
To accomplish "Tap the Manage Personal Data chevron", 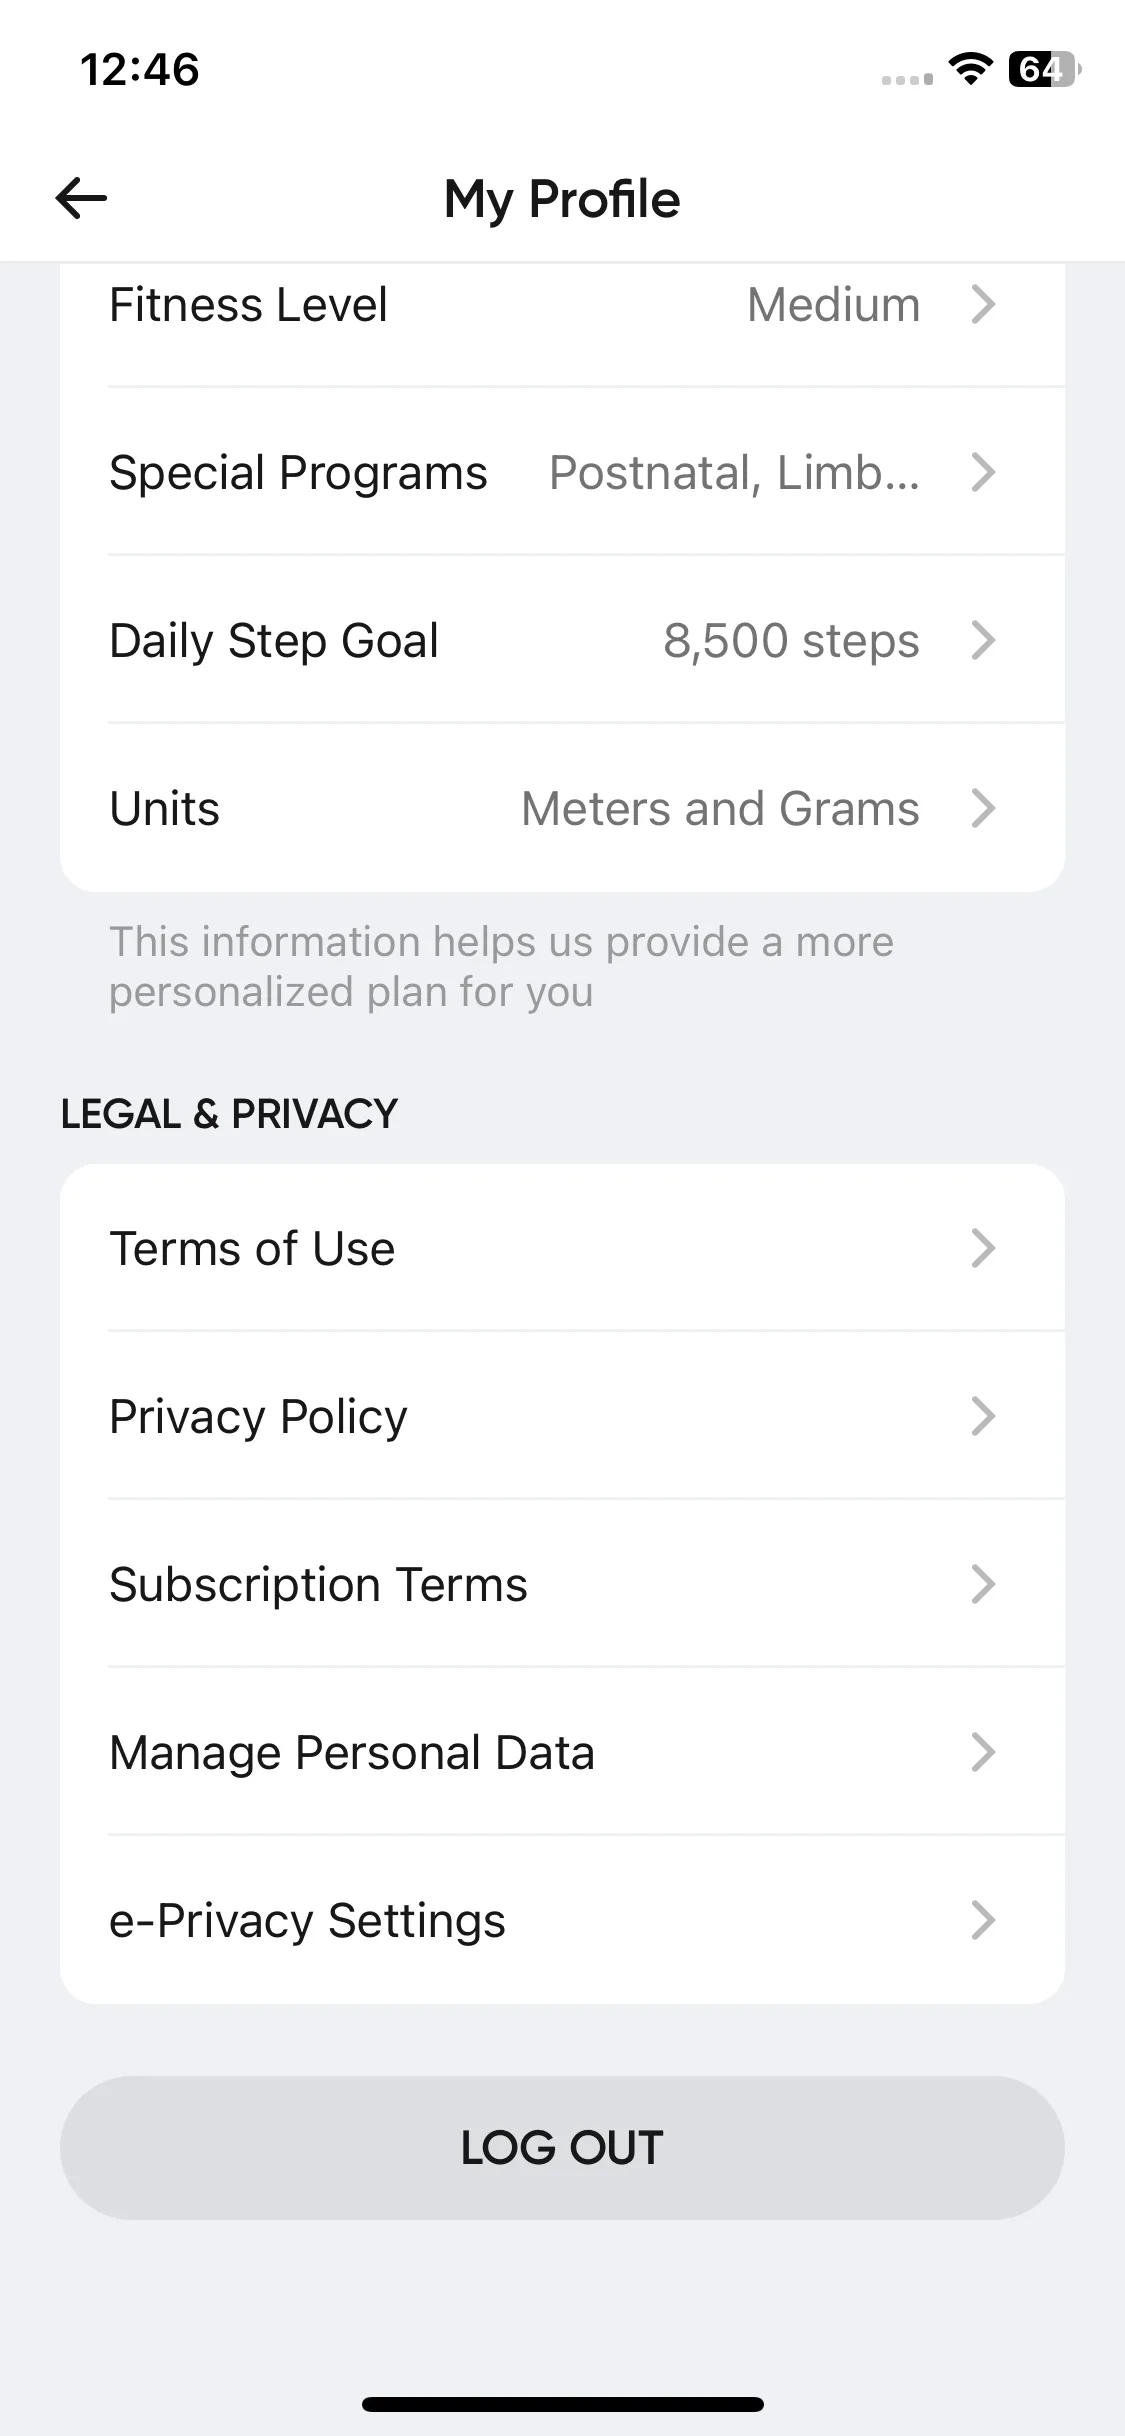I will tap(983, 1752).
